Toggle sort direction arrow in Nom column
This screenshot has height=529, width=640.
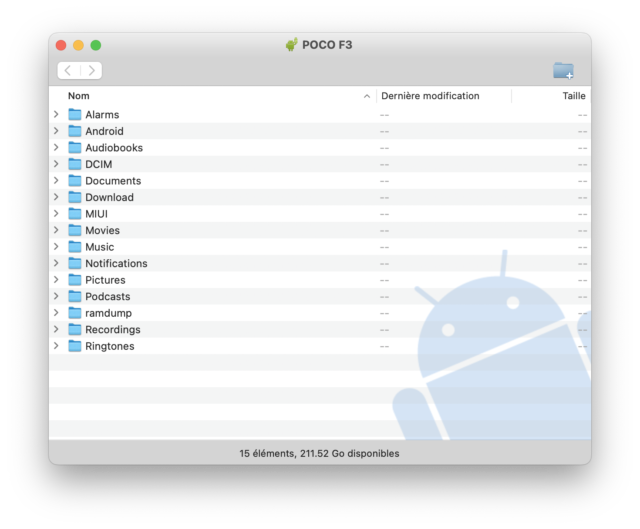(x=367, y=96)
